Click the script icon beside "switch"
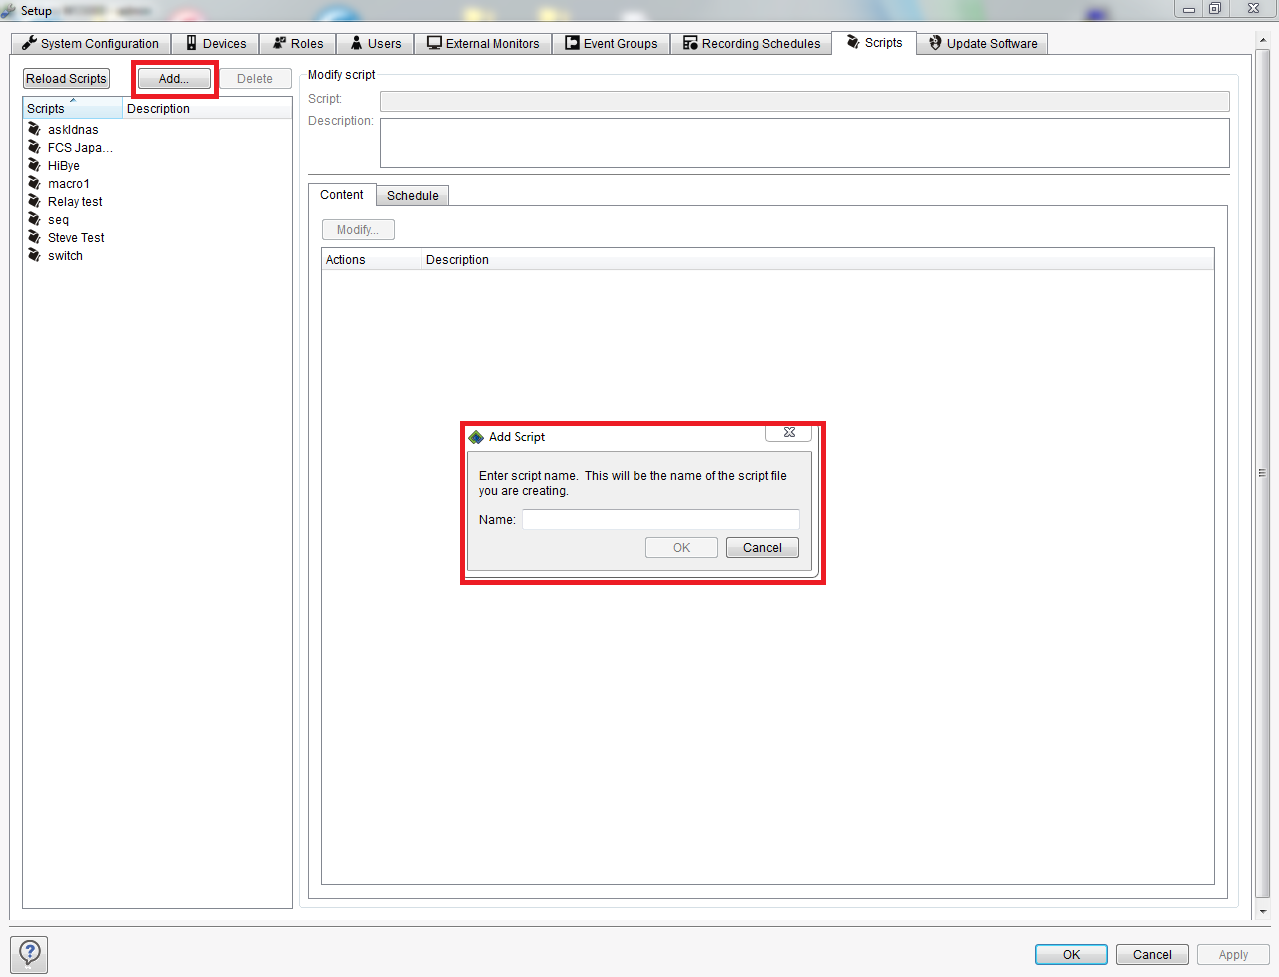Viewport: 1279px width, 977px height. pos(34,255)
